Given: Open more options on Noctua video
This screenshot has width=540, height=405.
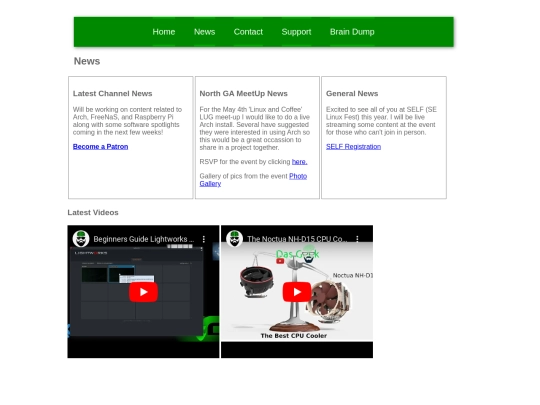Looking at the screenshot, I should click(357, 239).
